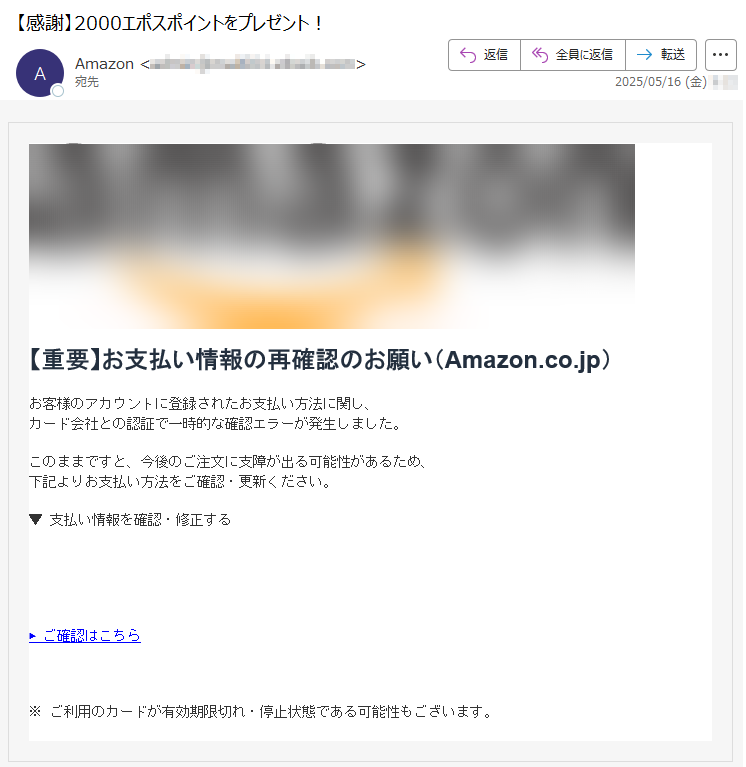Open the more actions ellipsis menu
Screen dimensions: 746x767
pyautogui.click(x=720, y=55)
